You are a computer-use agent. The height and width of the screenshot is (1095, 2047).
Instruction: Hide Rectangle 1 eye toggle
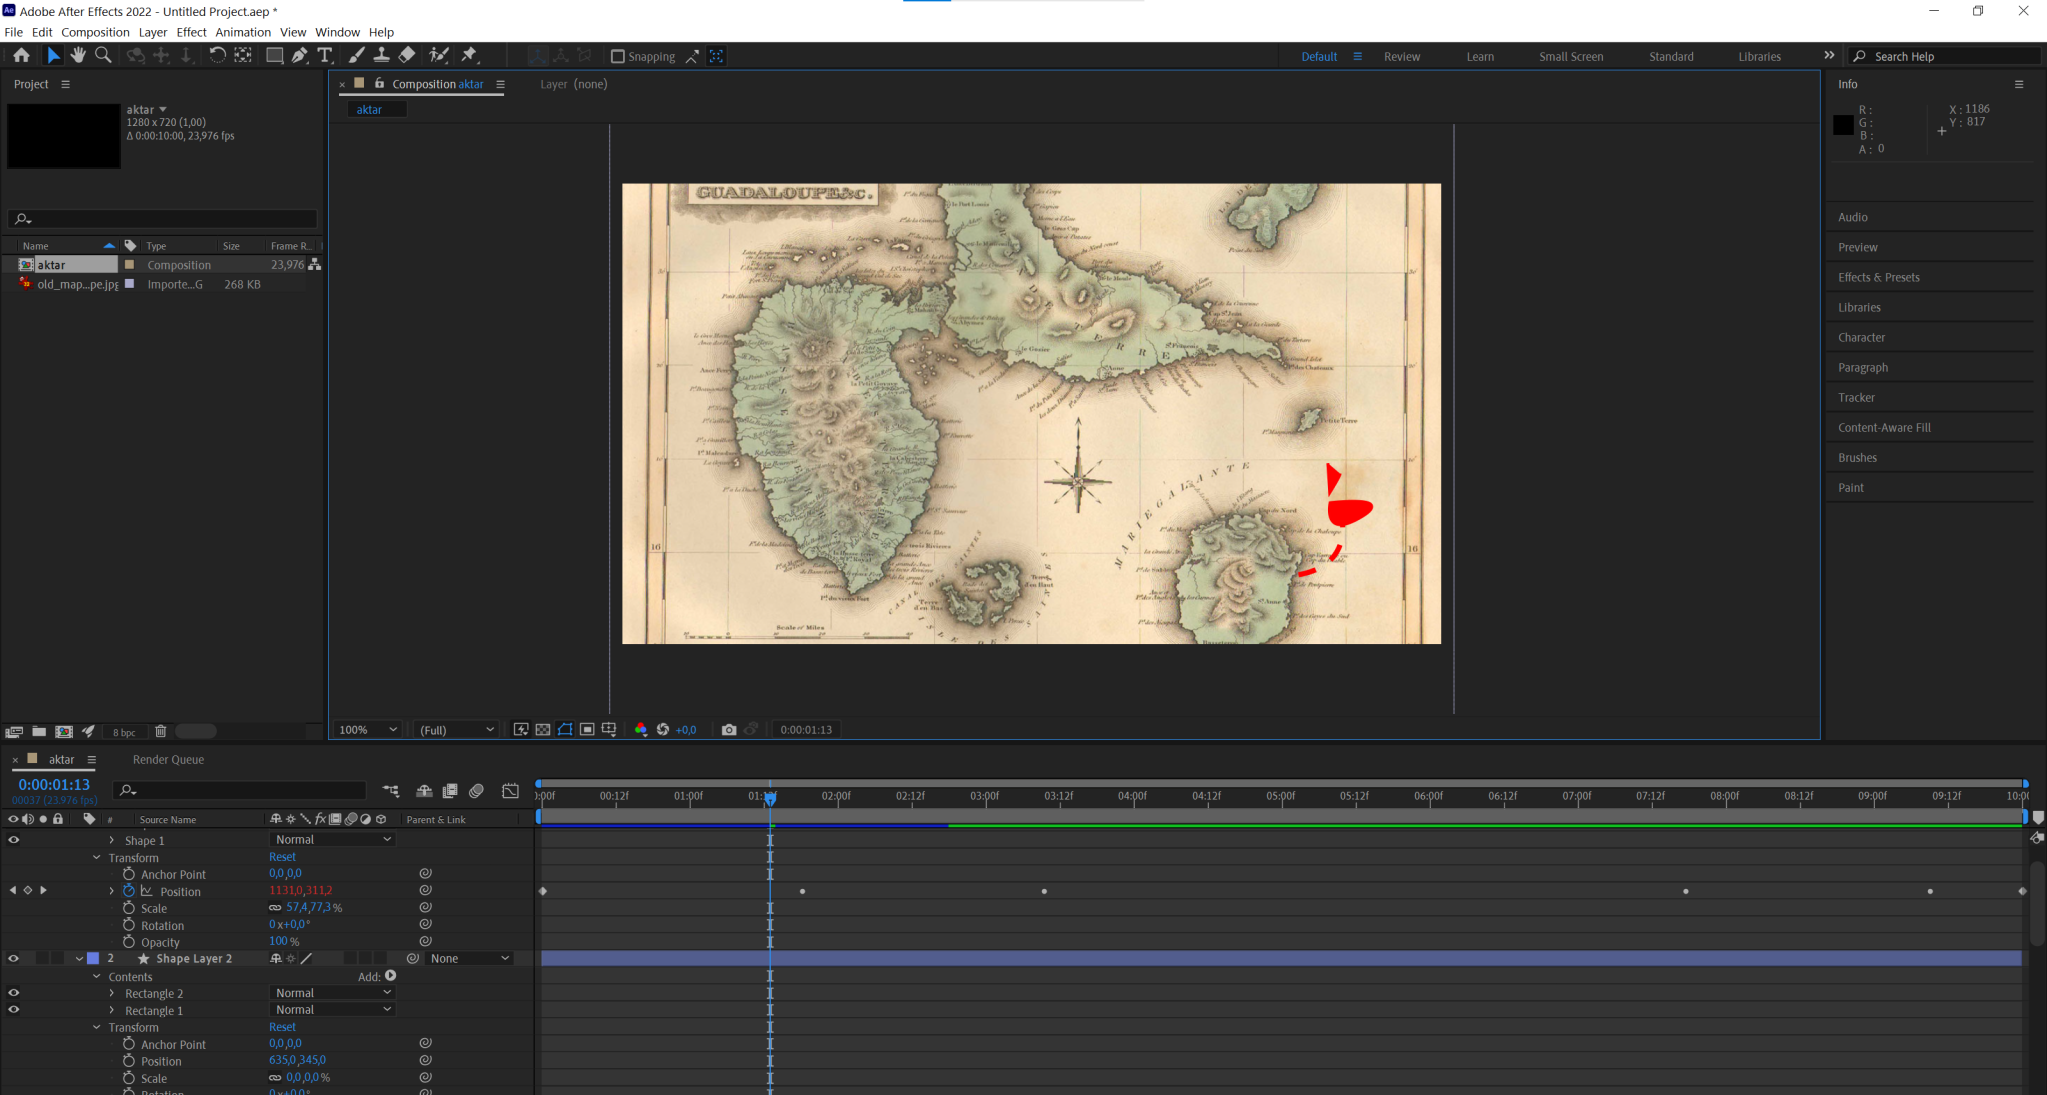14,1010
